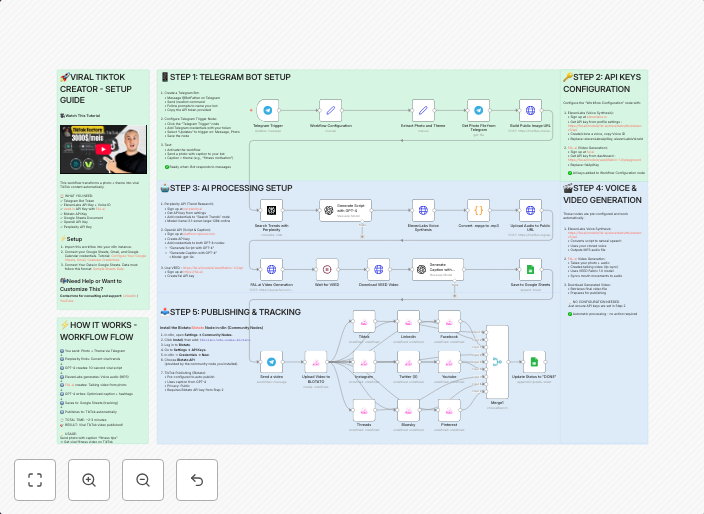Viewport: 704px width, 514px height.
Task: Zoom in on the workflow canvas
Action: click(89, 480)
